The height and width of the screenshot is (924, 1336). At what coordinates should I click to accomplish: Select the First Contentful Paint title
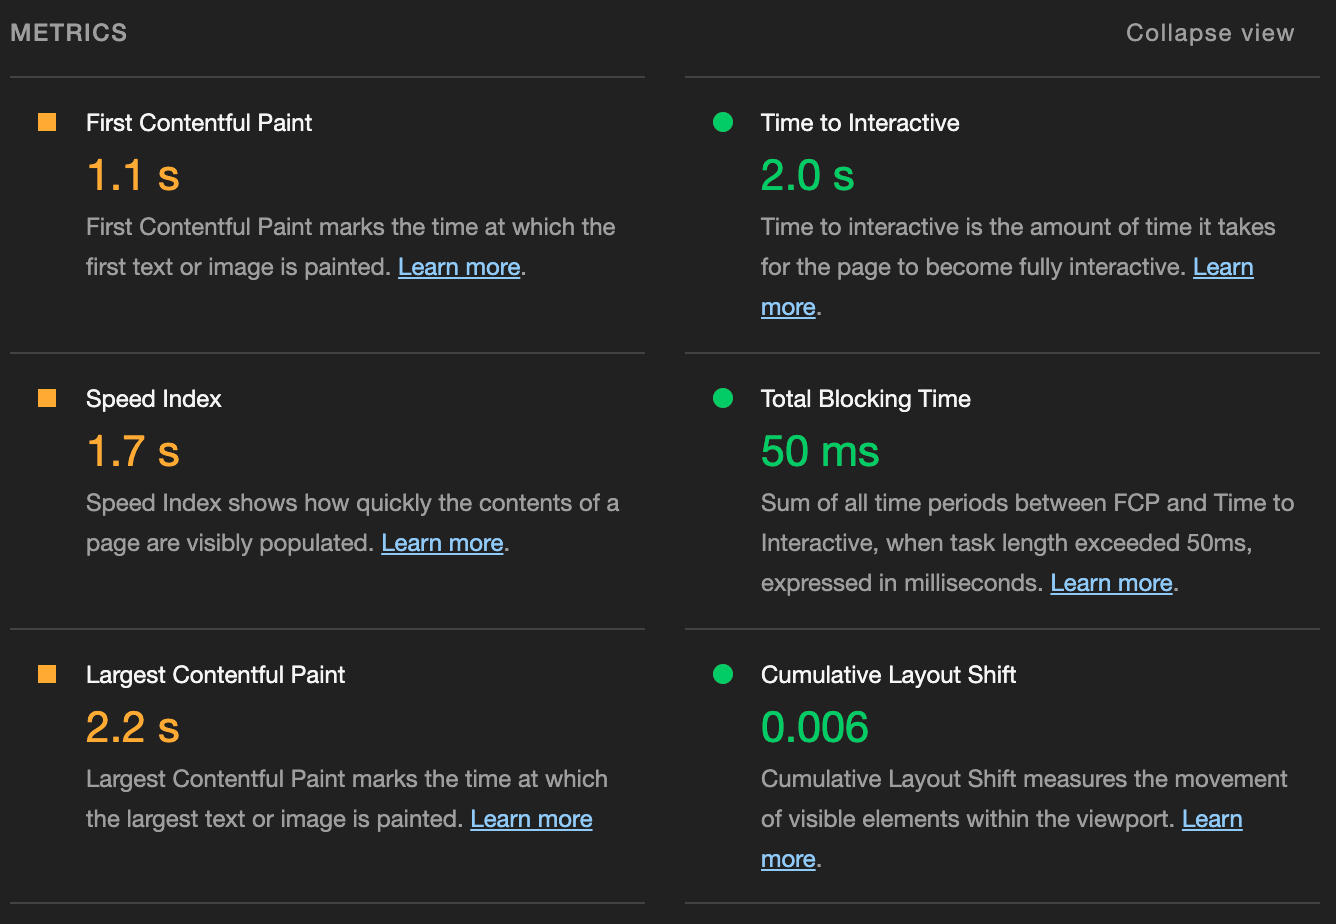(x=199, y=123)
